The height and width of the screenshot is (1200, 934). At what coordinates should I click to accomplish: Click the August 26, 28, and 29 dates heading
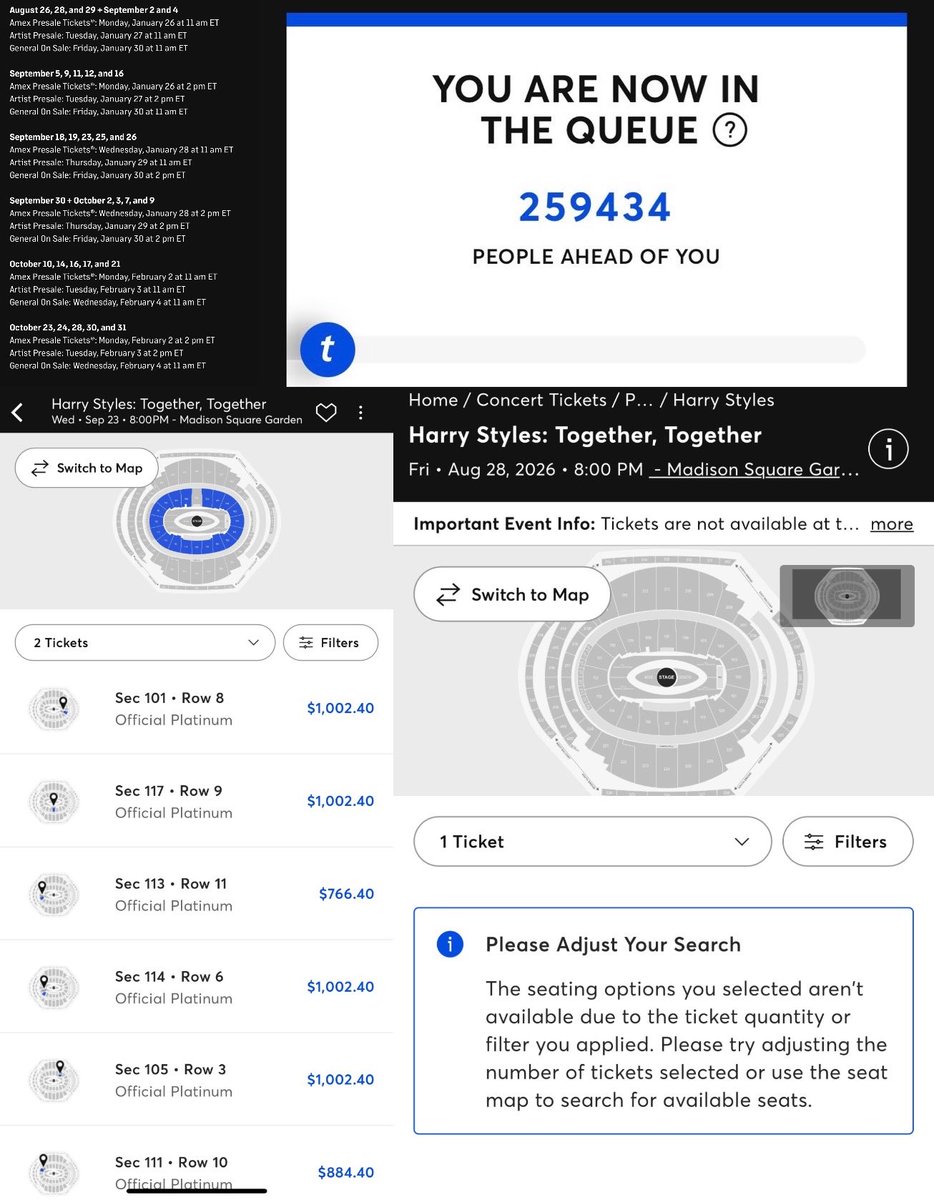[x=94, y=9]
